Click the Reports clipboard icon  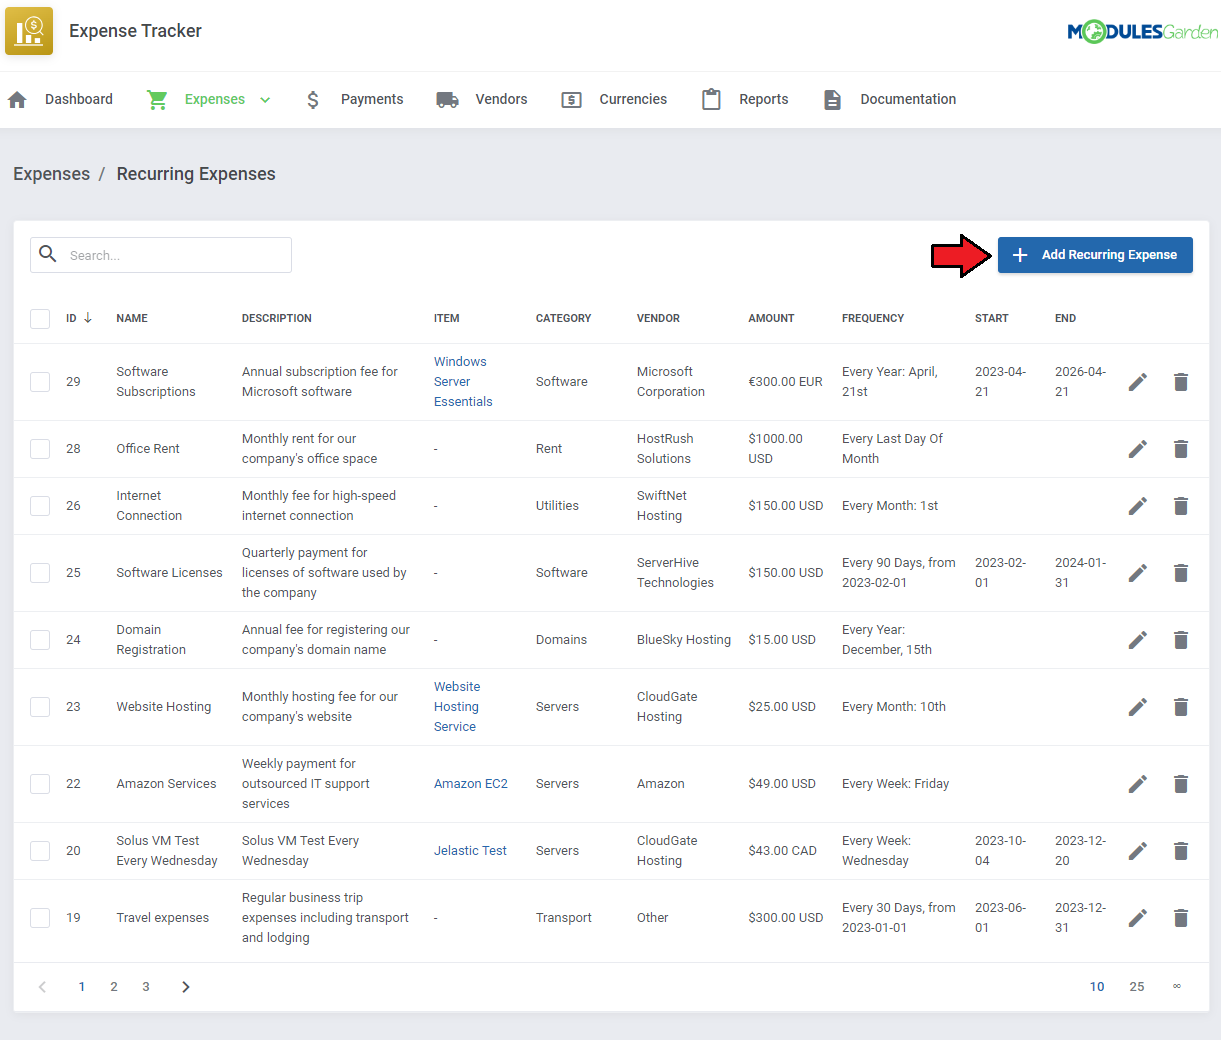(711, 100)
